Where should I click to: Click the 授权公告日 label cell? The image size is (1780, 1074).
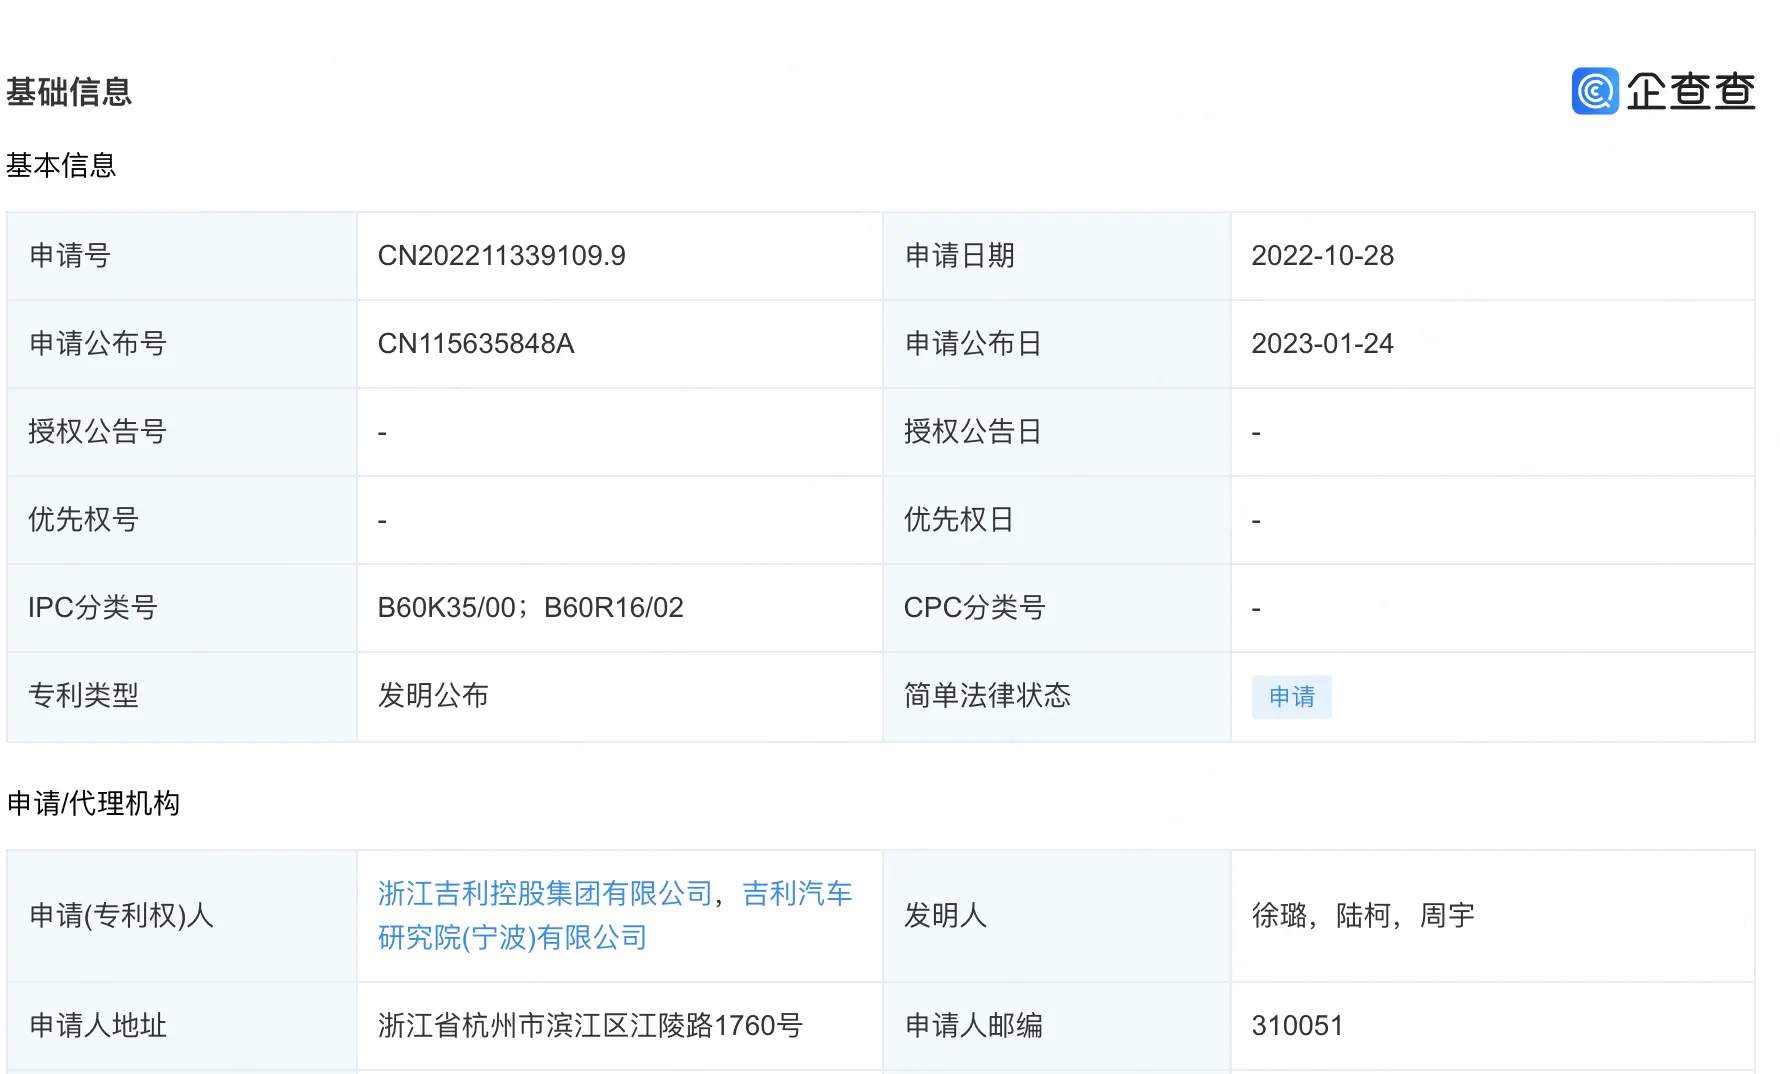(x=1057, y=432)
